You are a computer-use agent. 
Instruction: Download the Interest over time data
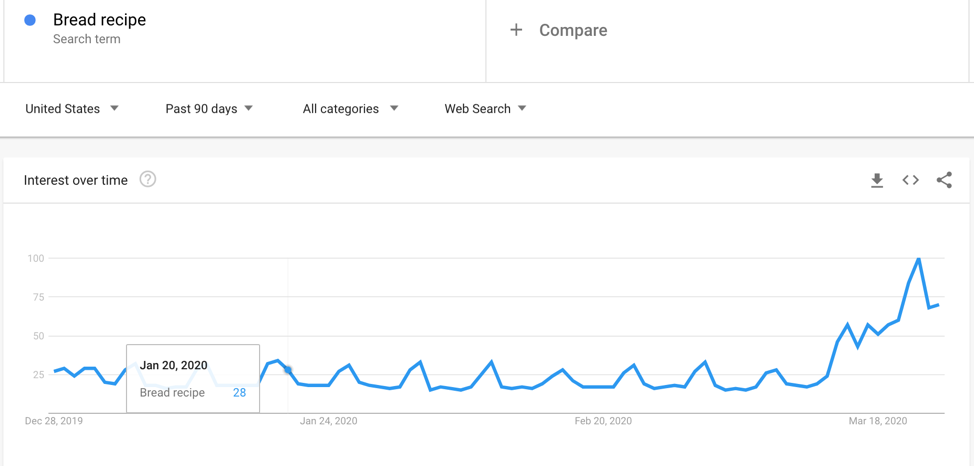(x=877, y=180)
